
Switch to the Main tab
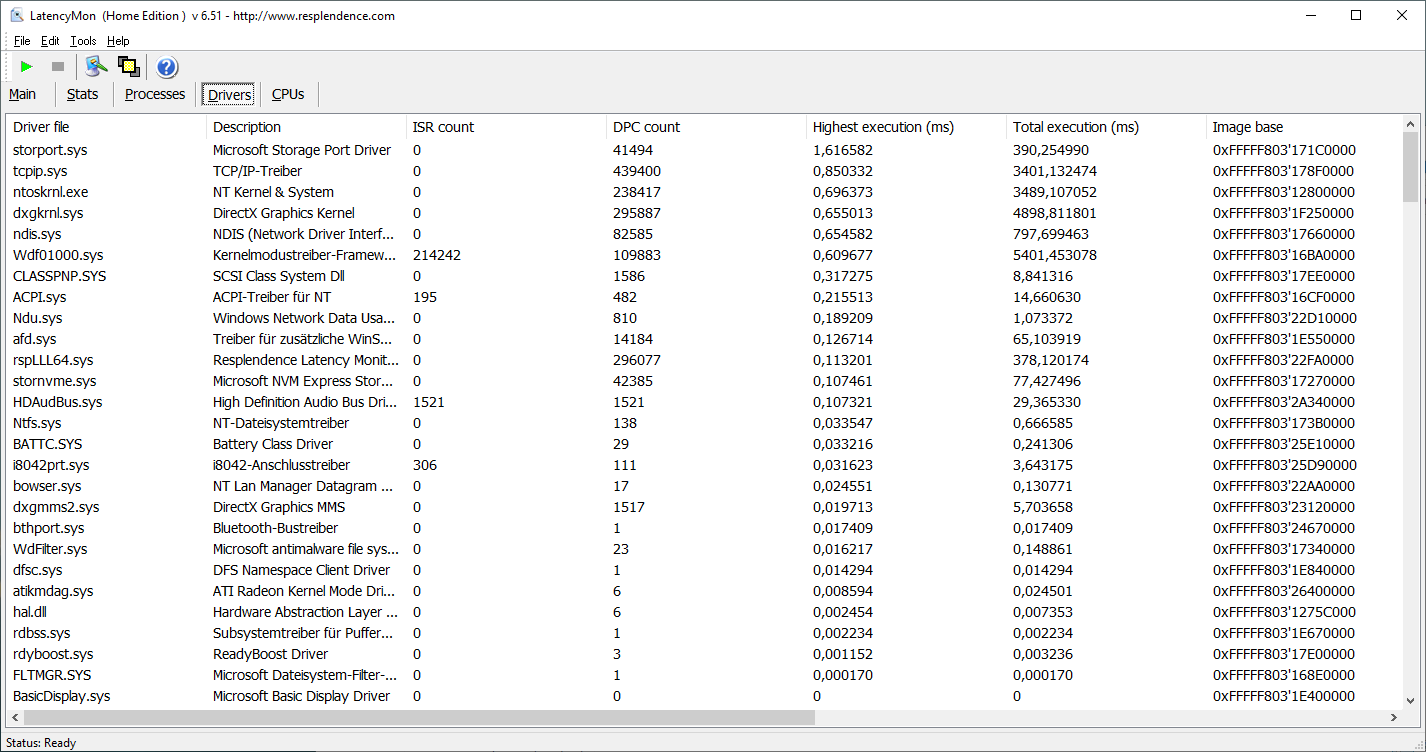tap(22, 94)
